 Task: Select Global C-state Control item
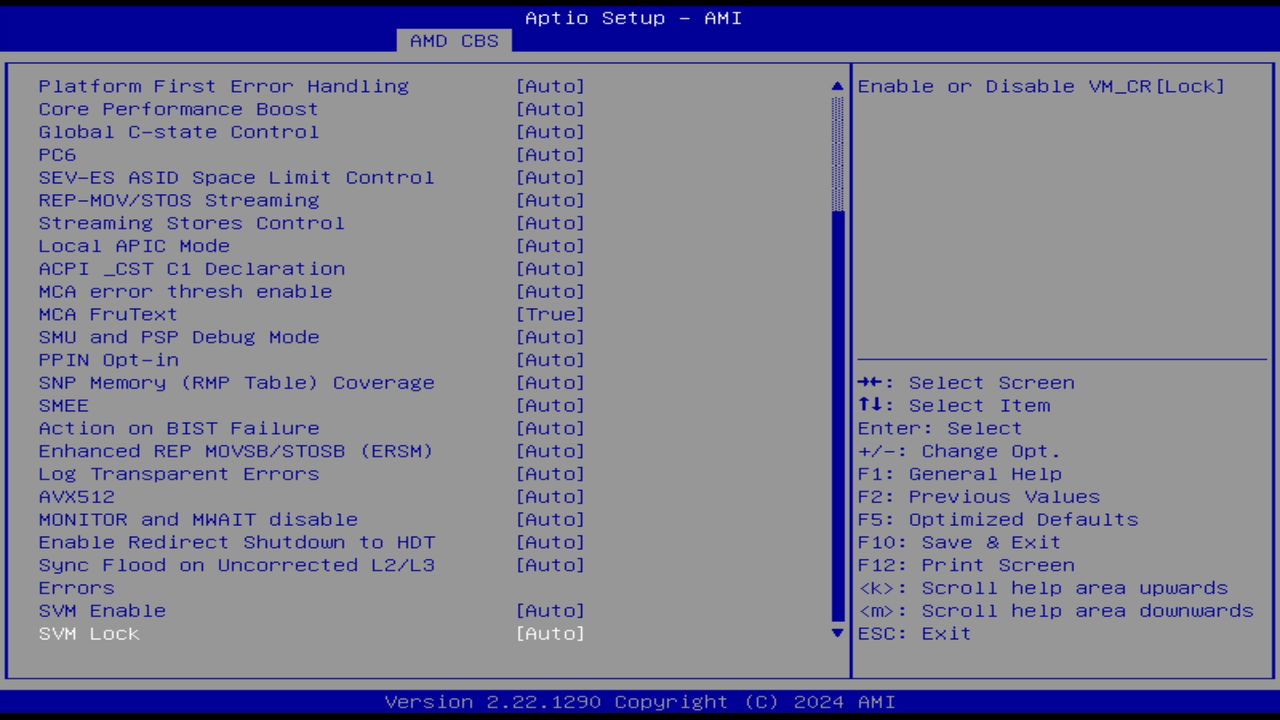click(x=179, y=132)
